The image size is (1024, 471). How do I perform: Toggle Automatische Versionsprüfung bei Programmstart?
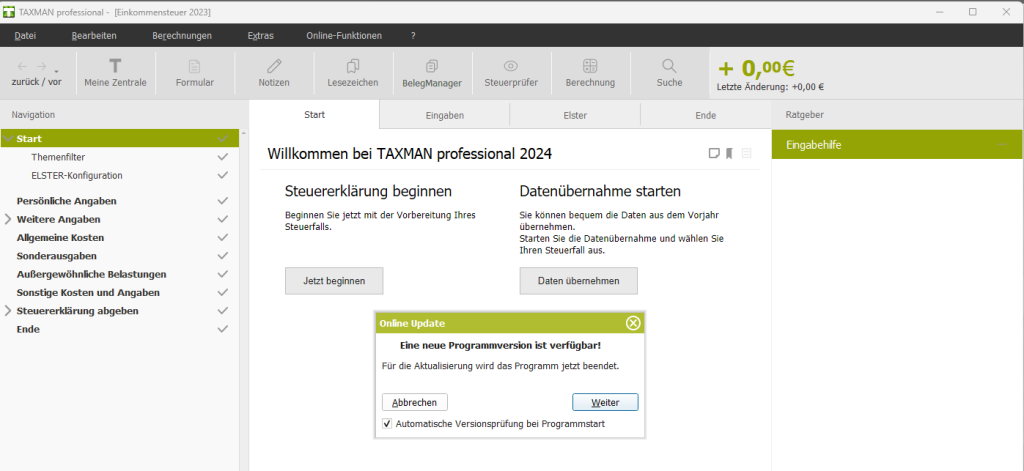tap(387, 423)
